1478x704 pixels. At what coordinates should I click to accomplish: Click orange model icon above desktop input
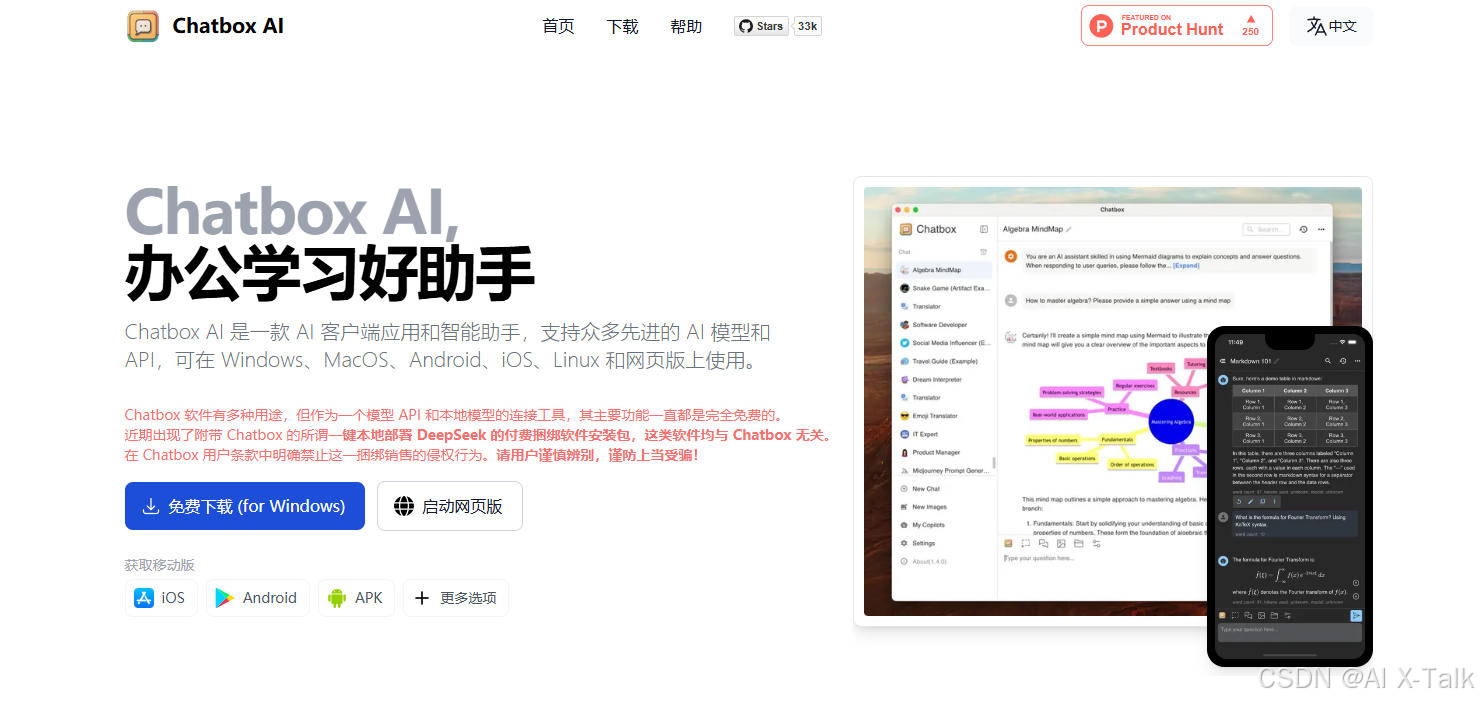pos(1009,544)
